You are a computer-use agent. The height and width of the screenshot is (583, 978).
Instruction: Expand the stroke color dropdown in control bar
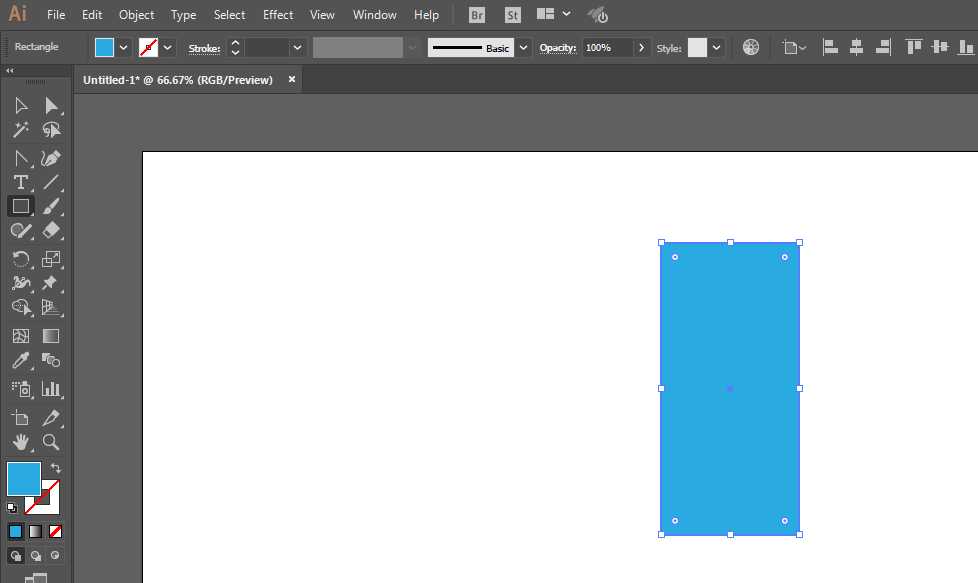(x=168, y=47)
